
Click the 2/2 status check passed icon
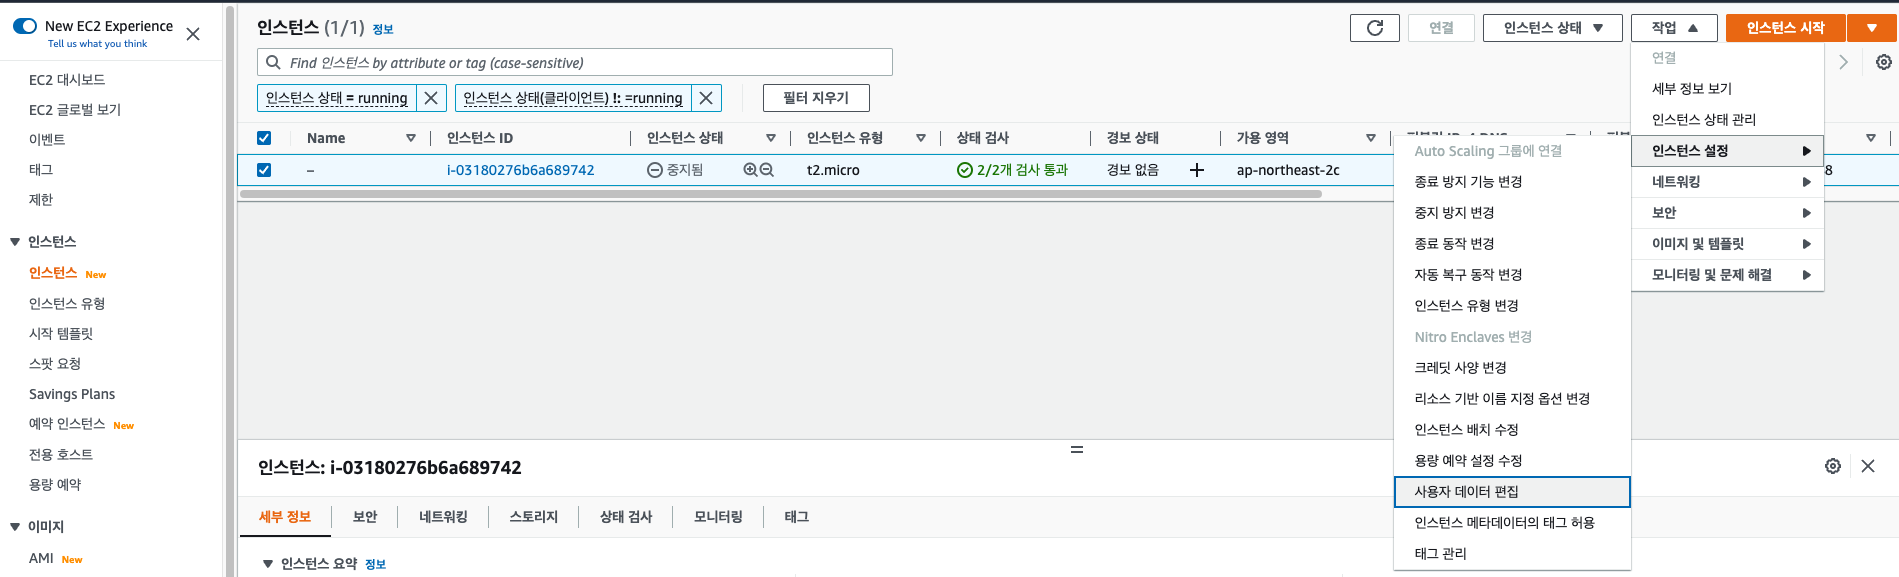pos(964,170)
